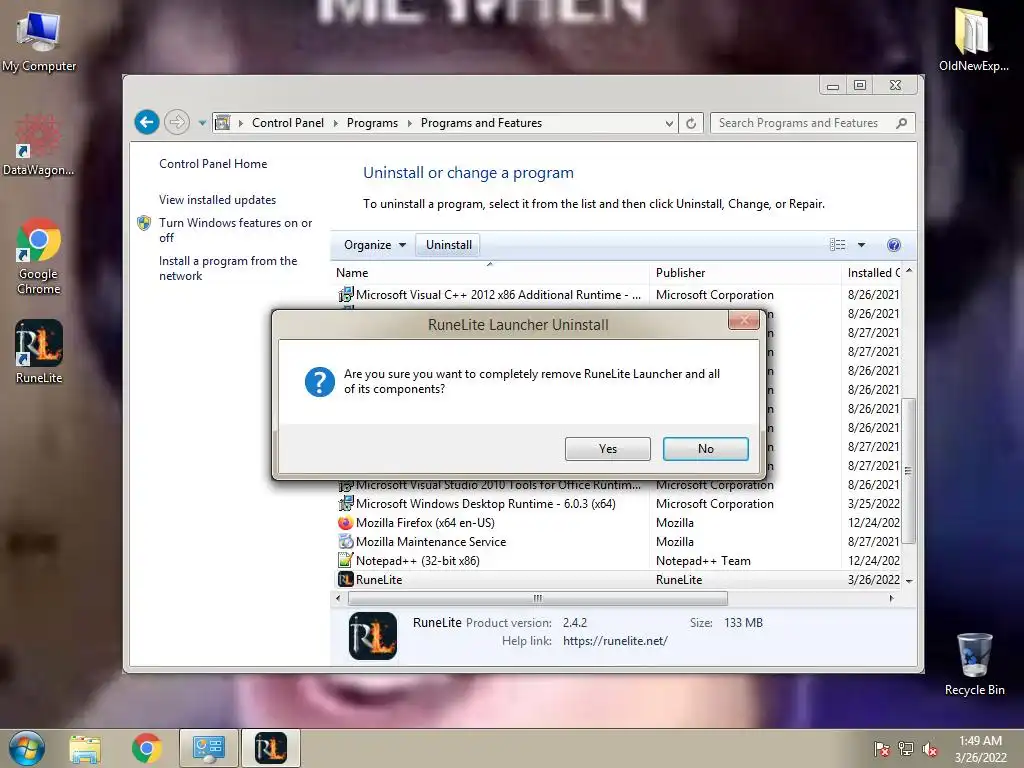The image size is (1024, 768).
Task: Confirm uninstall by clicking Yes
Action: point(607,449)
